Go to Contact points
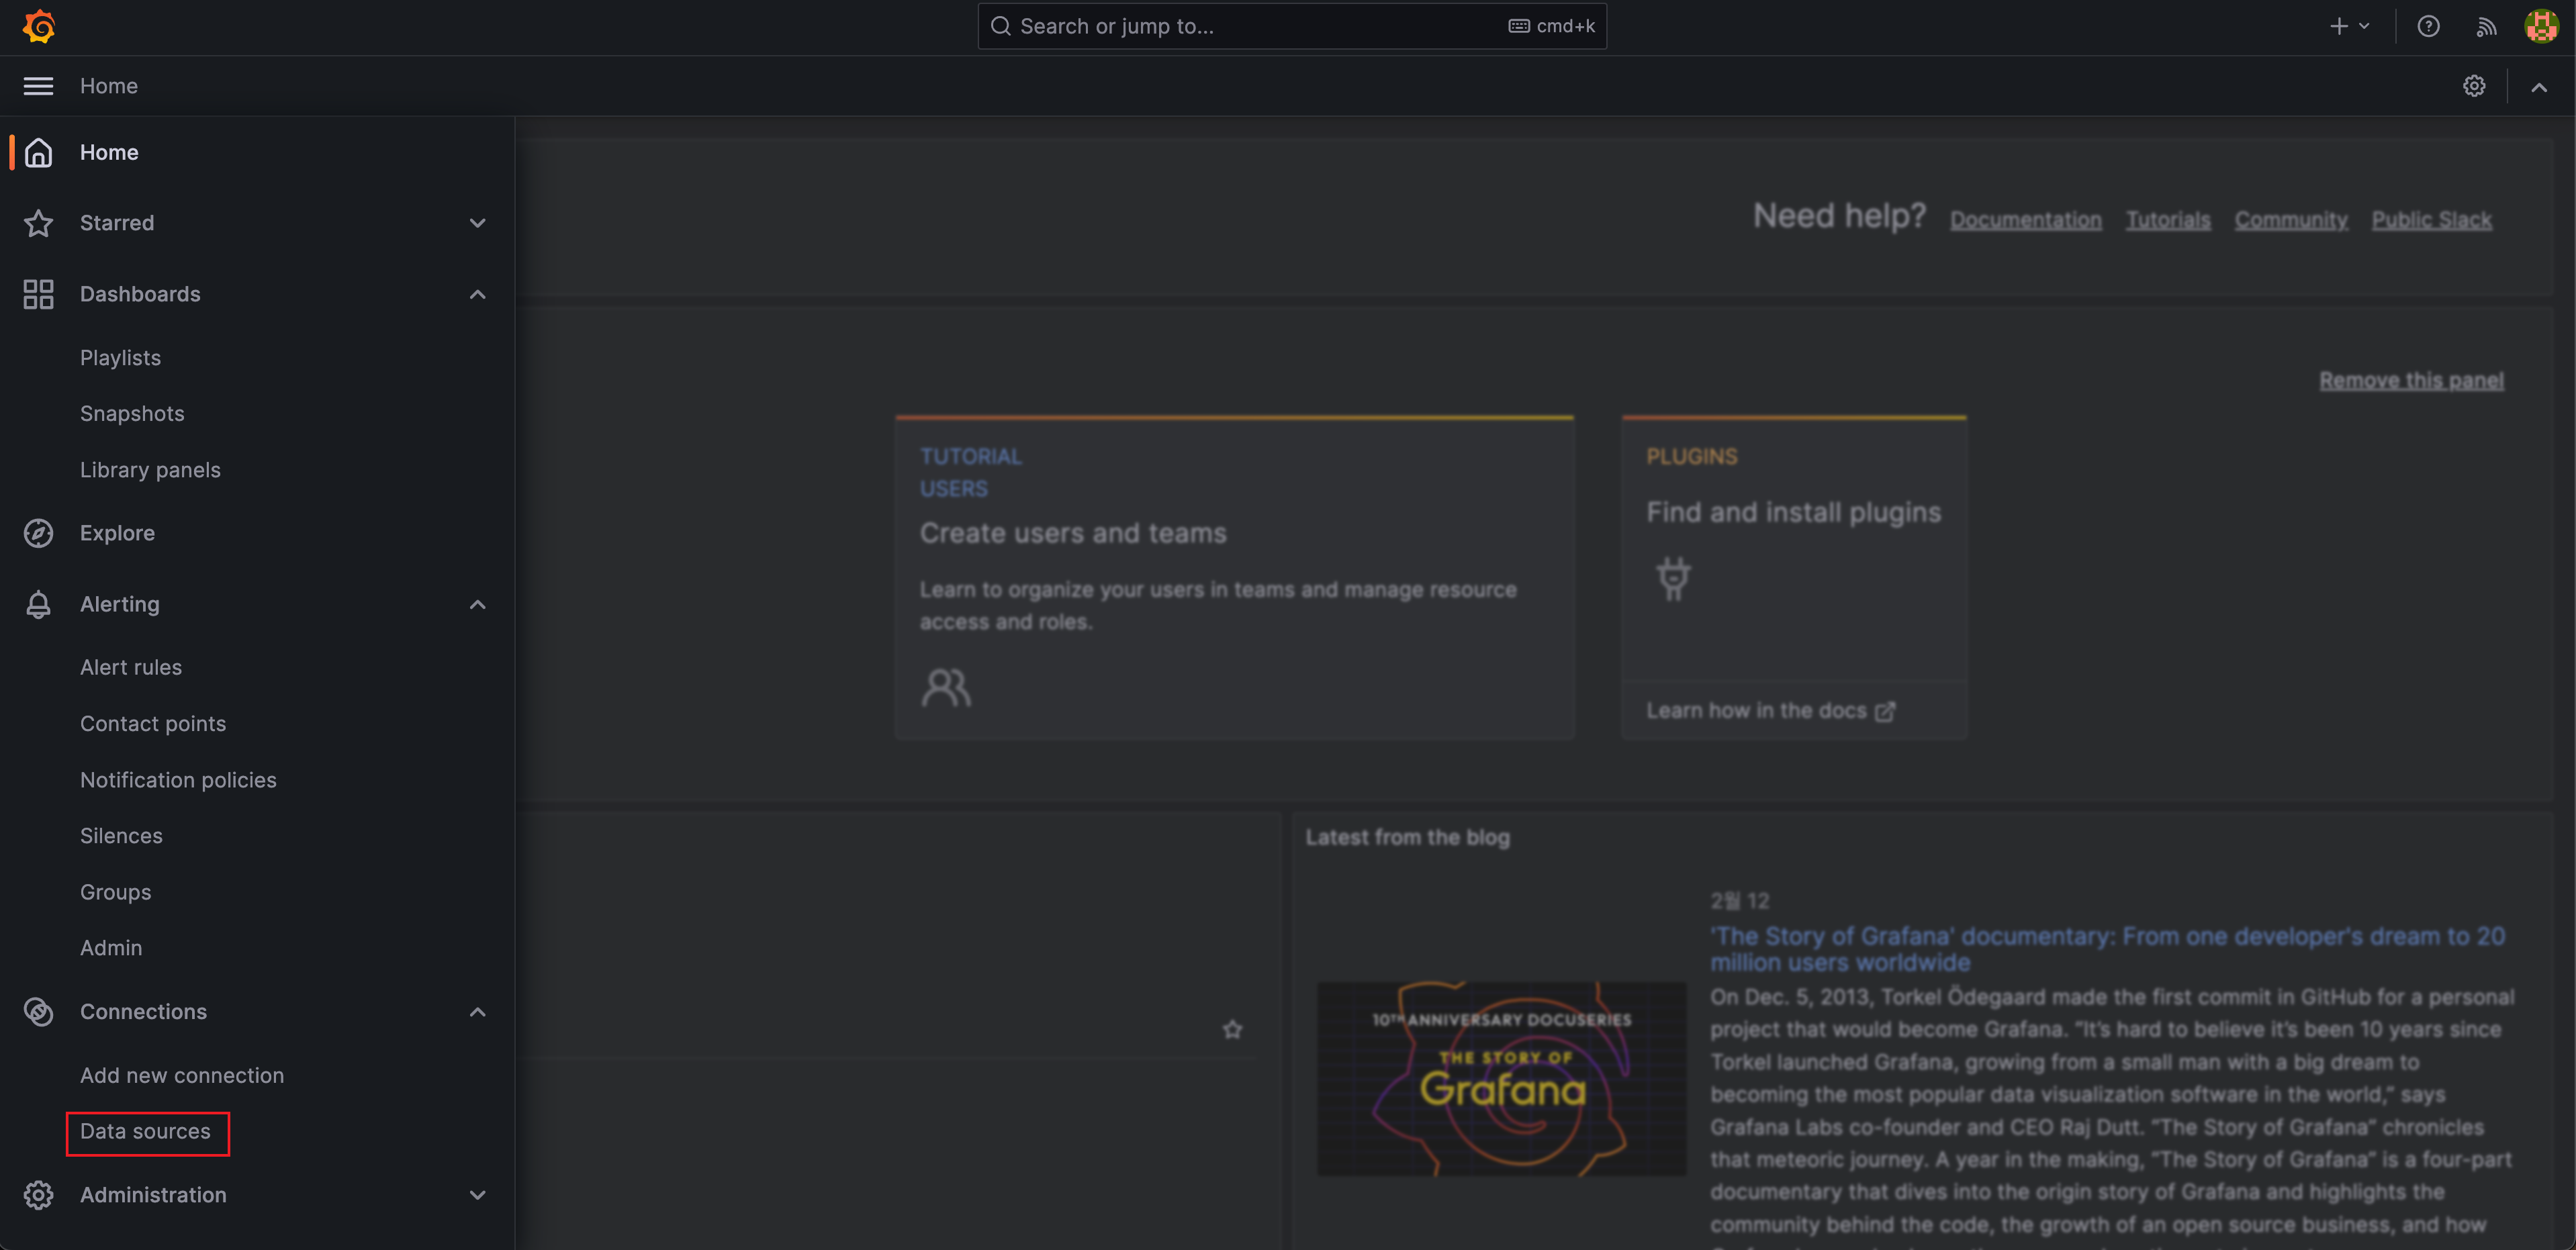Screen dimensions: 2576x1250 (x=153, y=723)
